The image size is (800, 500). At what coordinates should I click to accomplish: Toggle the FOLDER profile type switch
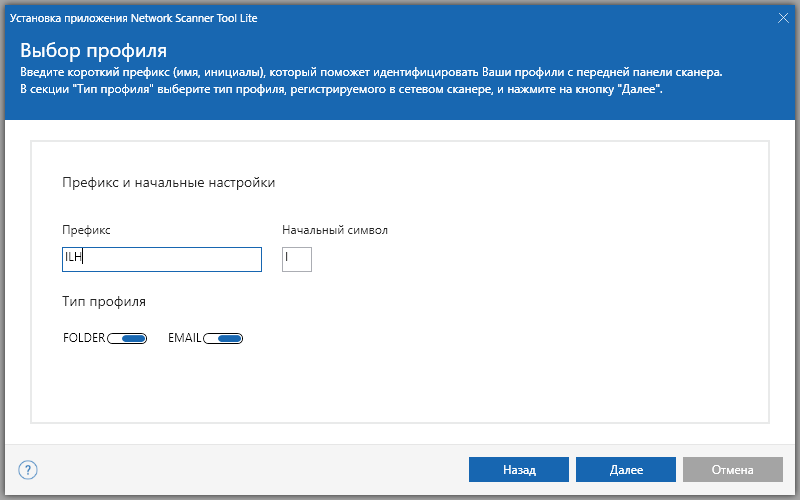point(127,338)
